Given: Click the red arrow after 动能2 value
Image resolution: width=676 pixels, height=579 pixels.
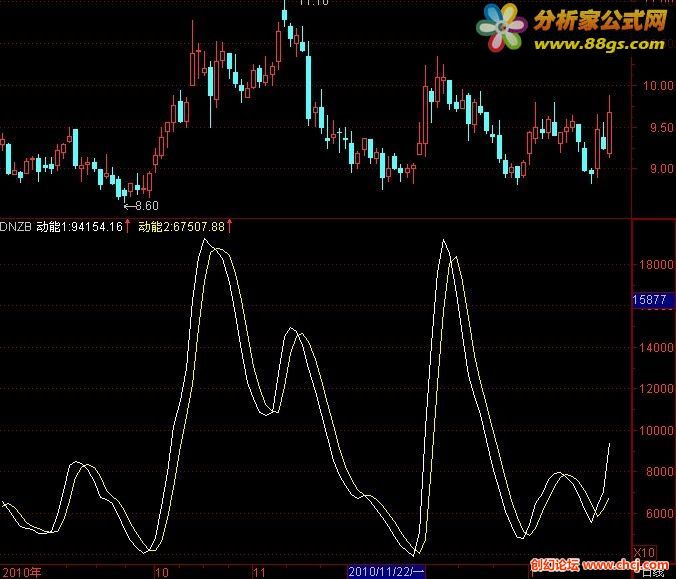Looking at the screenshot, I should click(x=229, y=226).
